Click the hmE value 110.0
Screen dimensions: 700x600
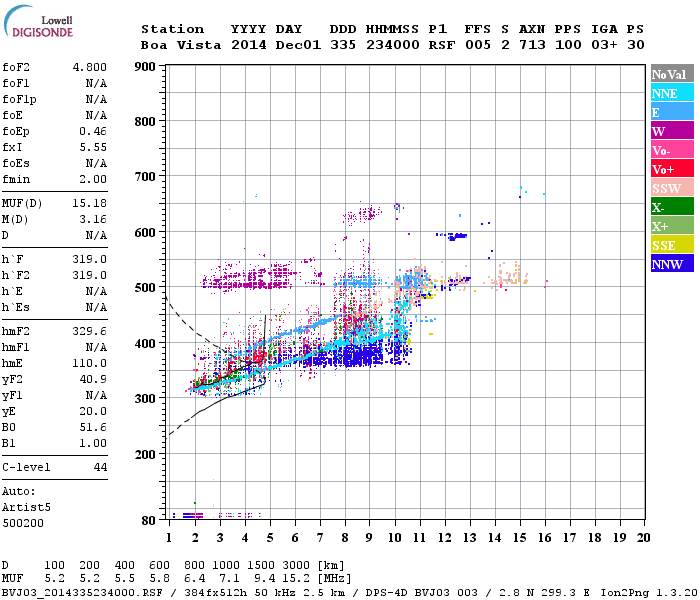coord(90,364)
